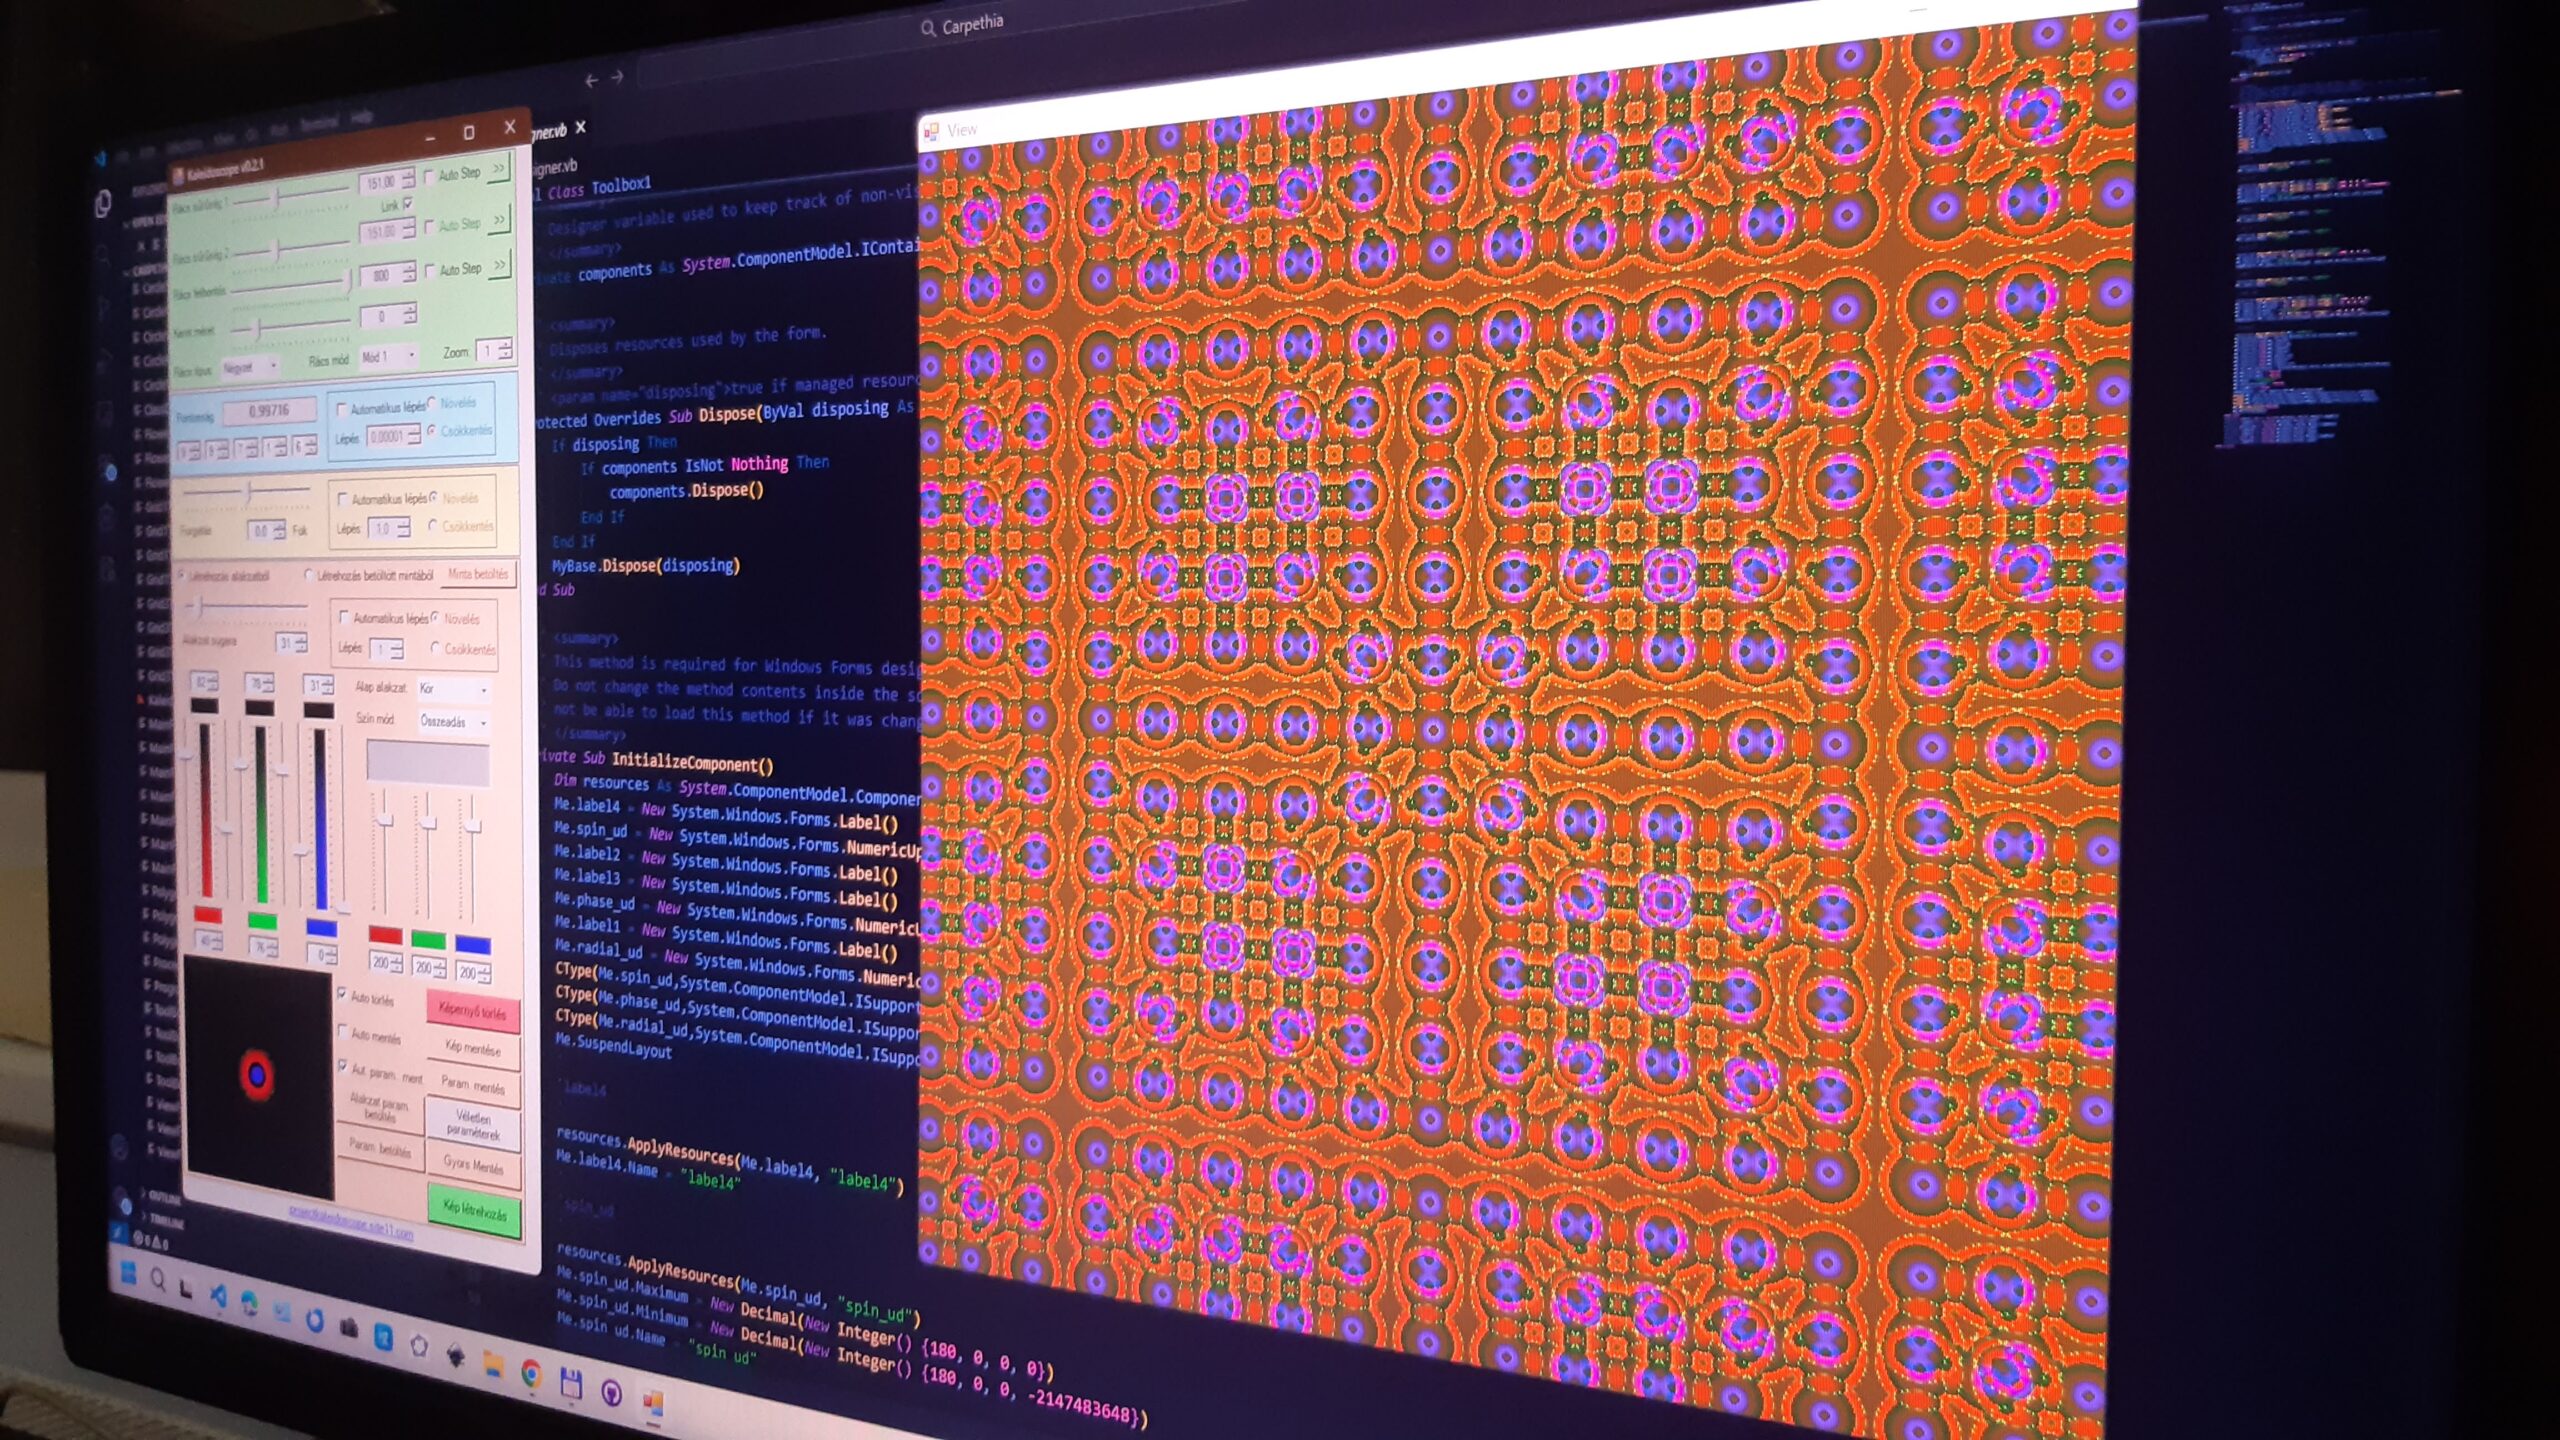This screenshot has height=1440, width=2560.
Task: Click the Rács sűrűség 1 slider handle
Action: (277, 196)
